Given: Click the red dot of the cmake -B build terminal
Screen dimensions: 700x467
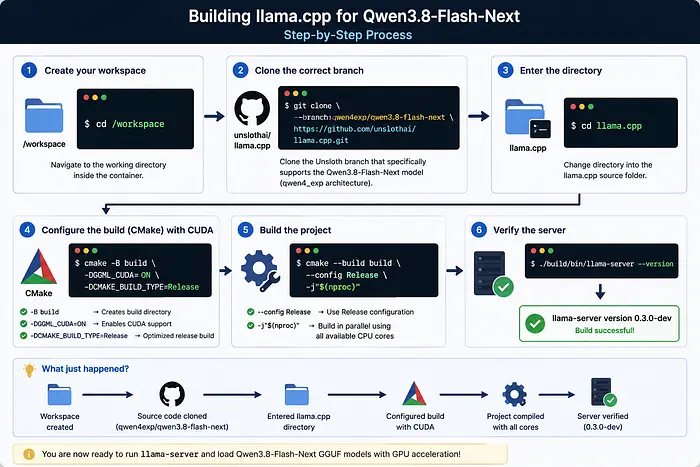Looking at the screenshot, I should (x=77, y=250).
